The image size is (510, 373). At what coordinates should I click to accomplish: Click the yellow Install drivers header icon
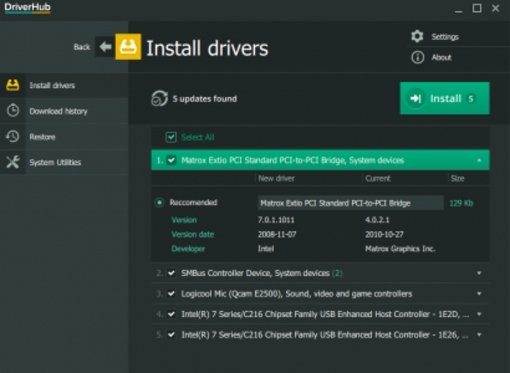coord(128,47)
